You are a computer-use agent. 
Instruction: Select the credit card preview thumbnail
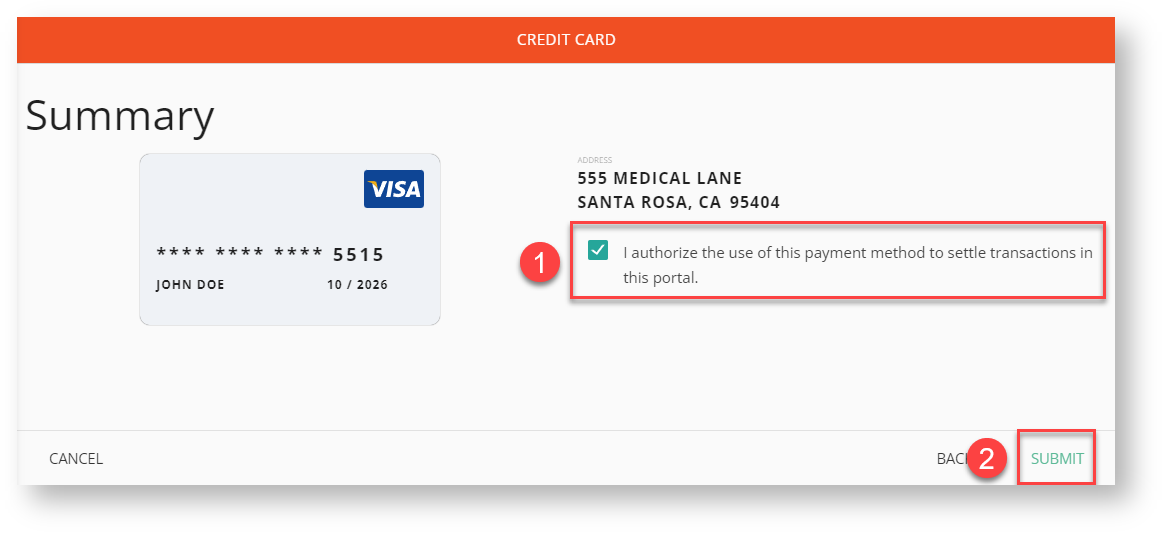289,238
